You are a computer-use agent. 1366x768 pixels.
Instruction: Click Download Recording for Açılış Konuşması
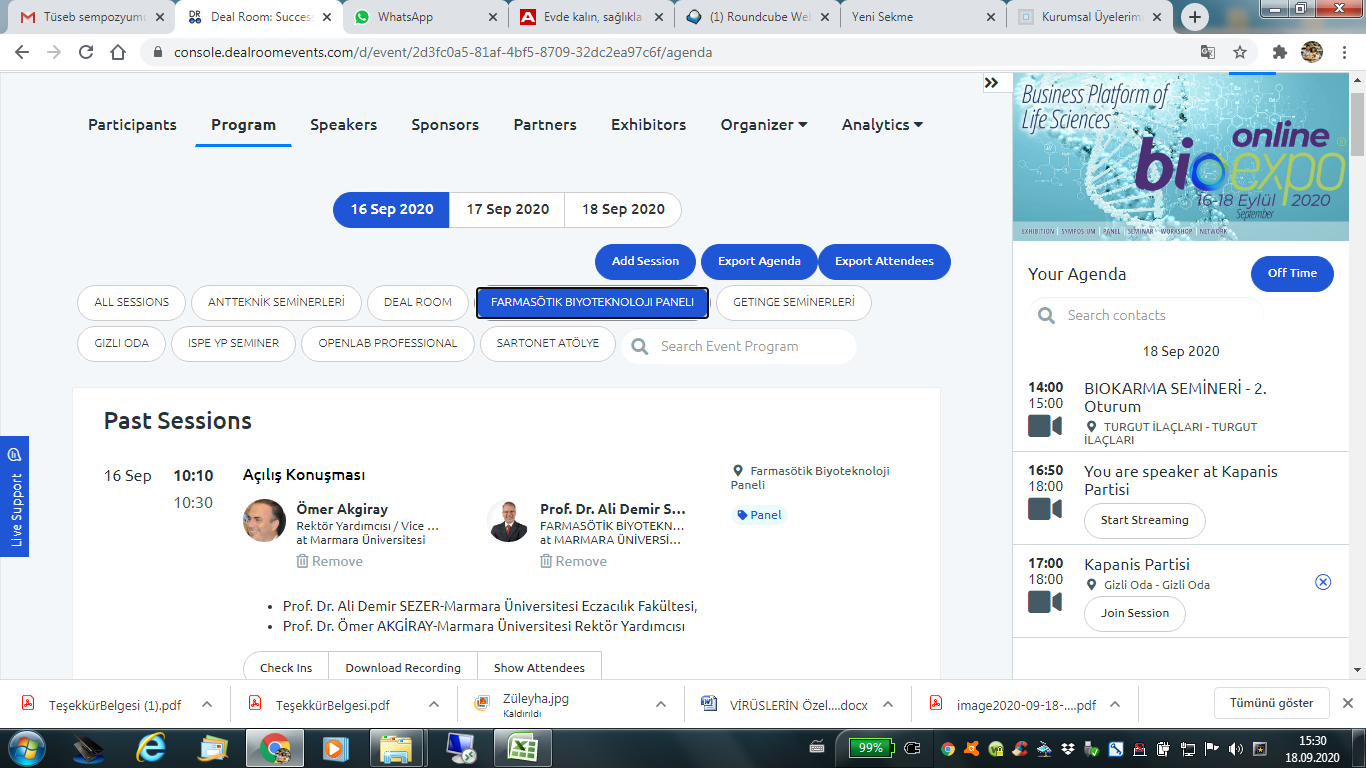tap(403, 668)
